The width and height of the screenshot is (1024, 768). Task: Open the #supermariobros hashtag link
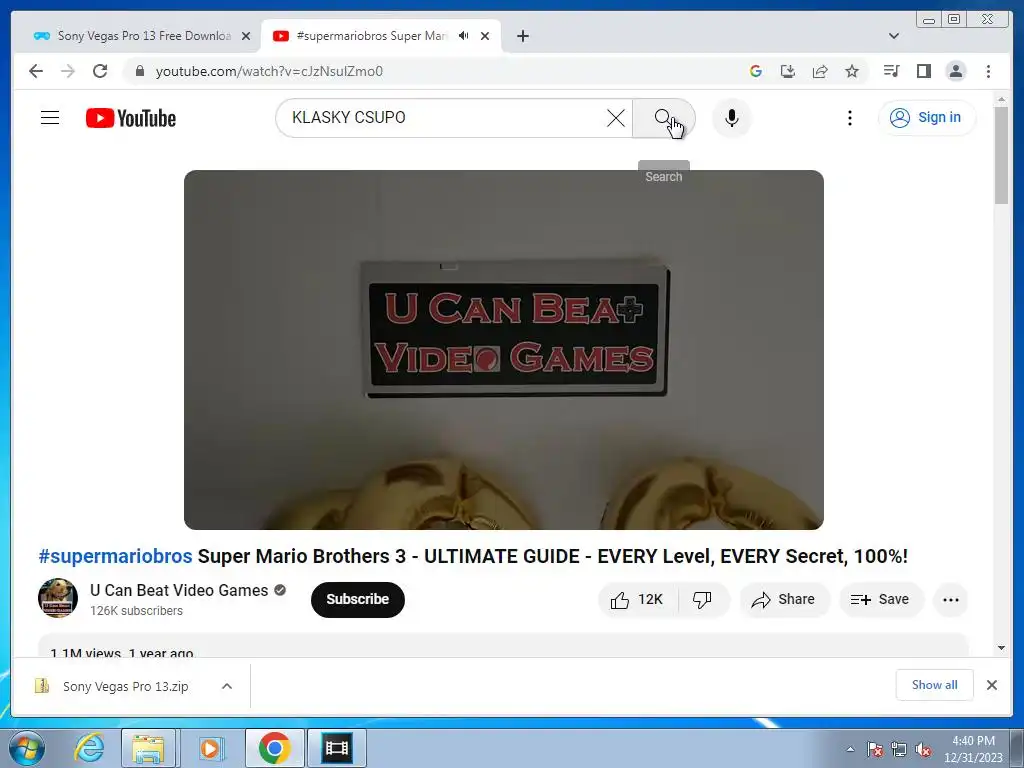[115, 556]
